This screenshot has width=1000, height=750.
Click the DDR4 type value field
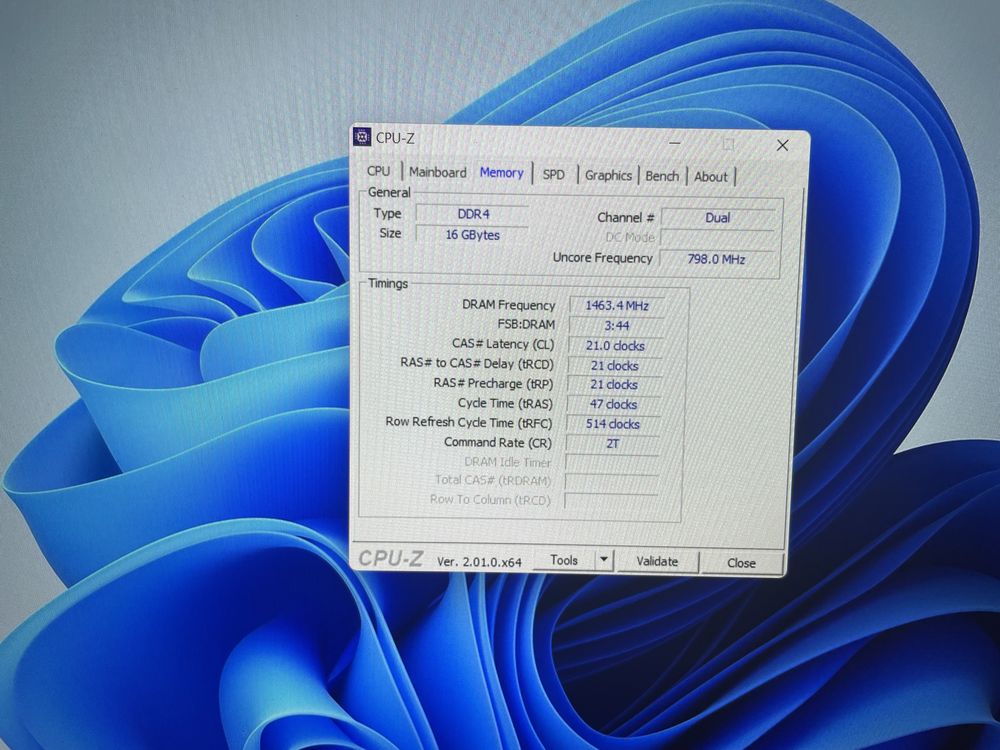coord(473,214)
